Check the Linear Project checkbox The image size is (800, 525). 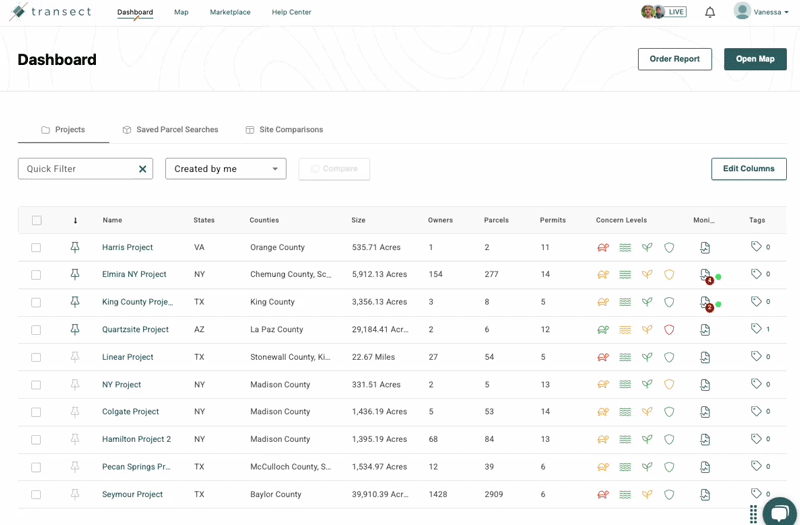[36, 358]
